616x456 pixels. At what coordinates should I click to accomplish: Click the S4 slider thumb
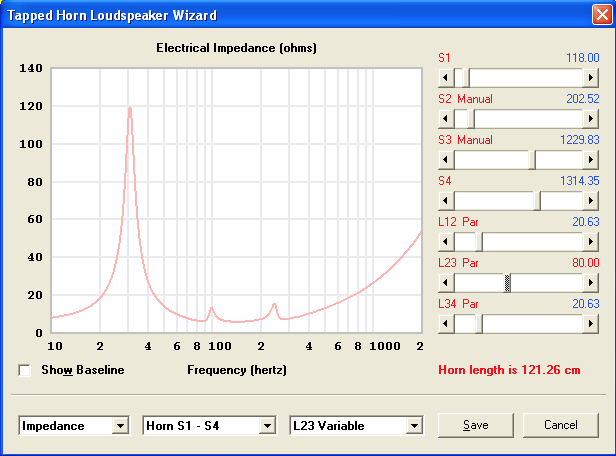537,201
